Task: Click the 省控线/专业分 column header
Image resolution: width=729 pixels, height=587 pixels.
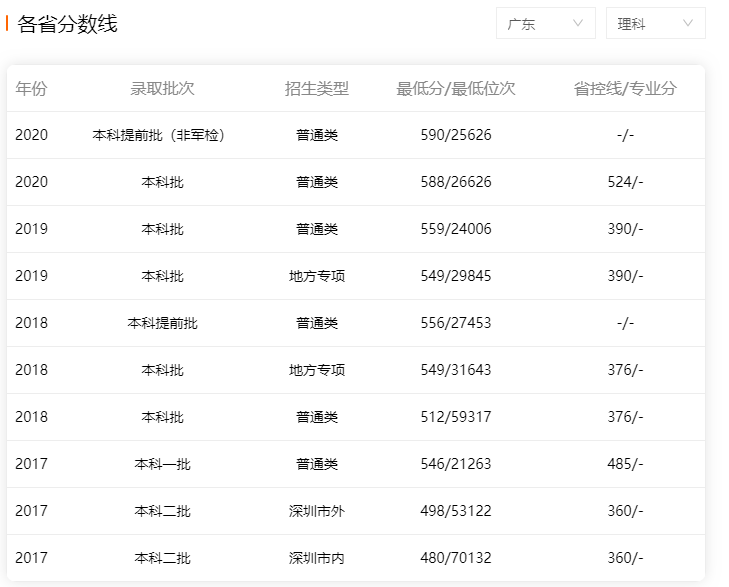Action: coord(625,88)
